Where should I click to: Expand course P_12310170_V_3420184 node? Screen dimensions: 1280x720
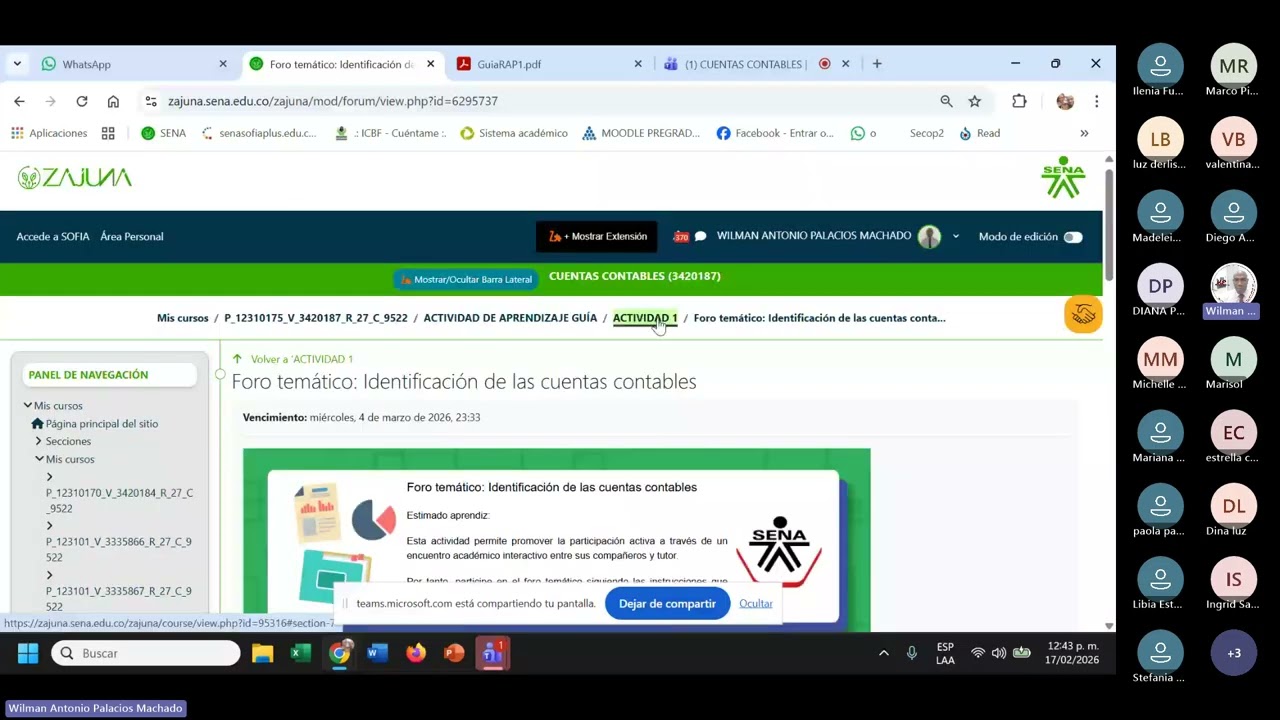(x=49, y=477)
